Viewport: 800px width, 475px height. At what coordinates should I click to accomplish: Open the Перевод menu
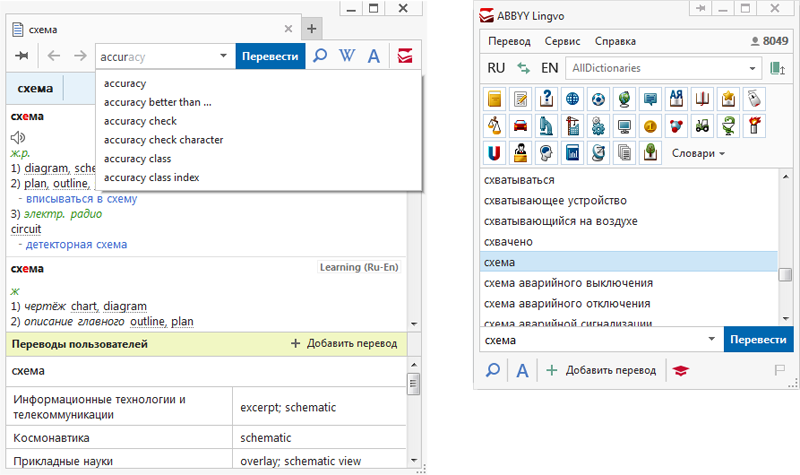[x=509, y=41]
